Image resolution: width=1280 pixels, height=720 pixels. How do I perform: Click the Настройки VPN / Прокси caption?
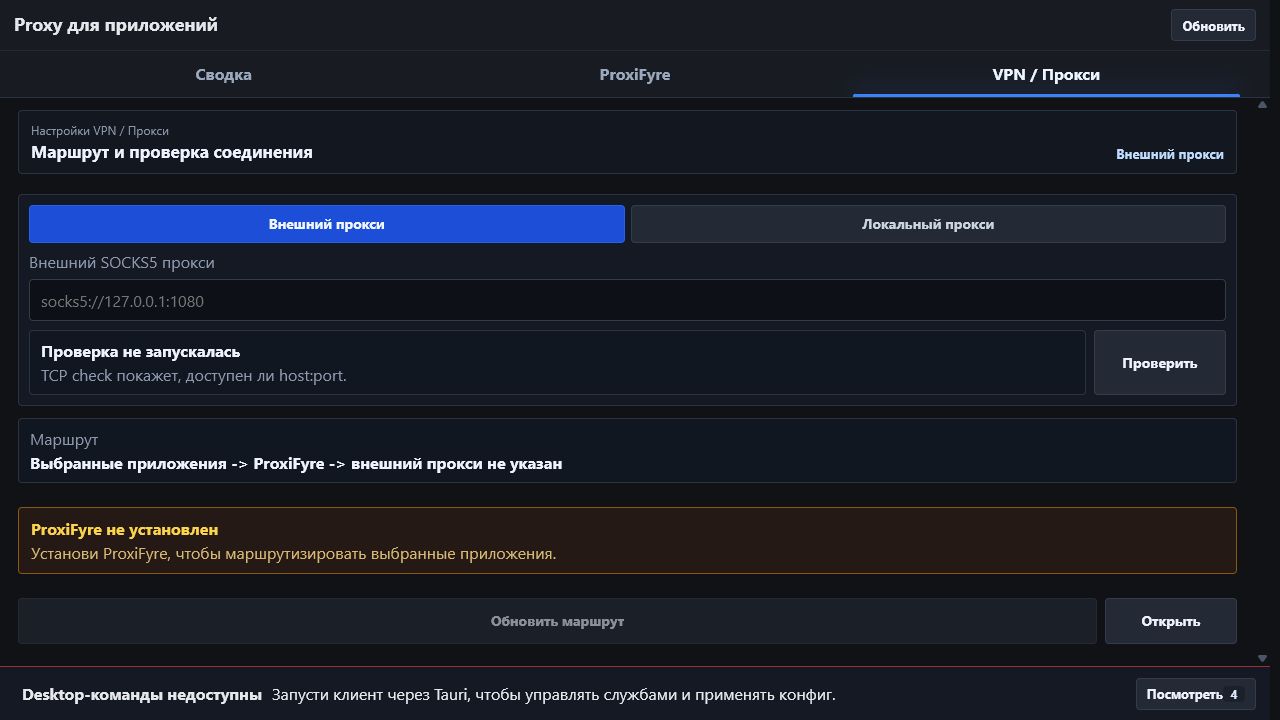(100, 131)
